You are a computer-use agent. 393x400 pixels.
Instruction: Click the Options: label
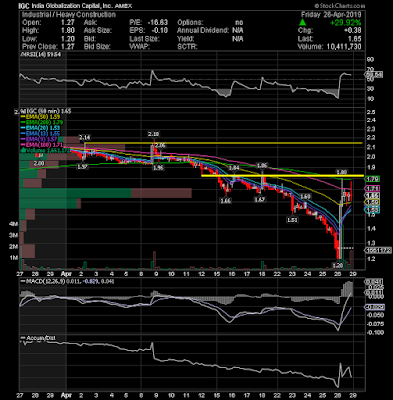click(x=190, y=23)
